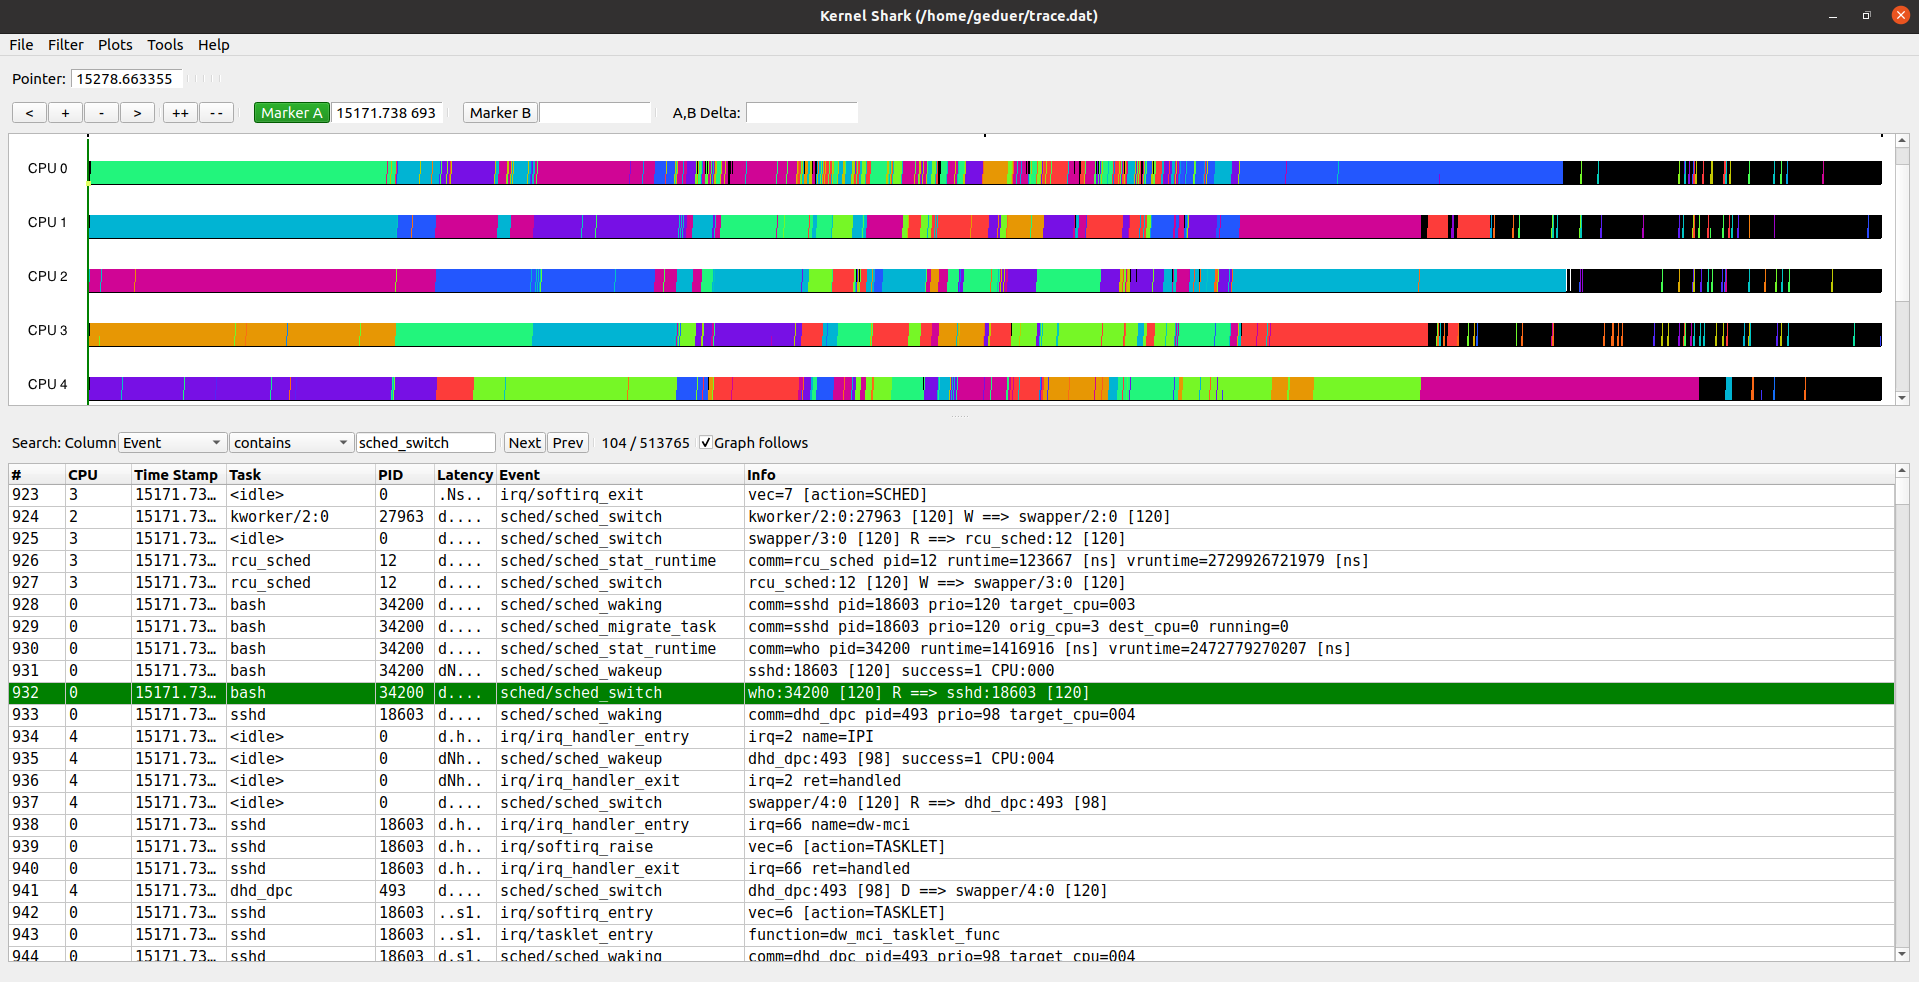Open the search Column dropdown showing Event
This screenshot has width=1919, height=982.
pyautogui.click(x=171, y=443)
